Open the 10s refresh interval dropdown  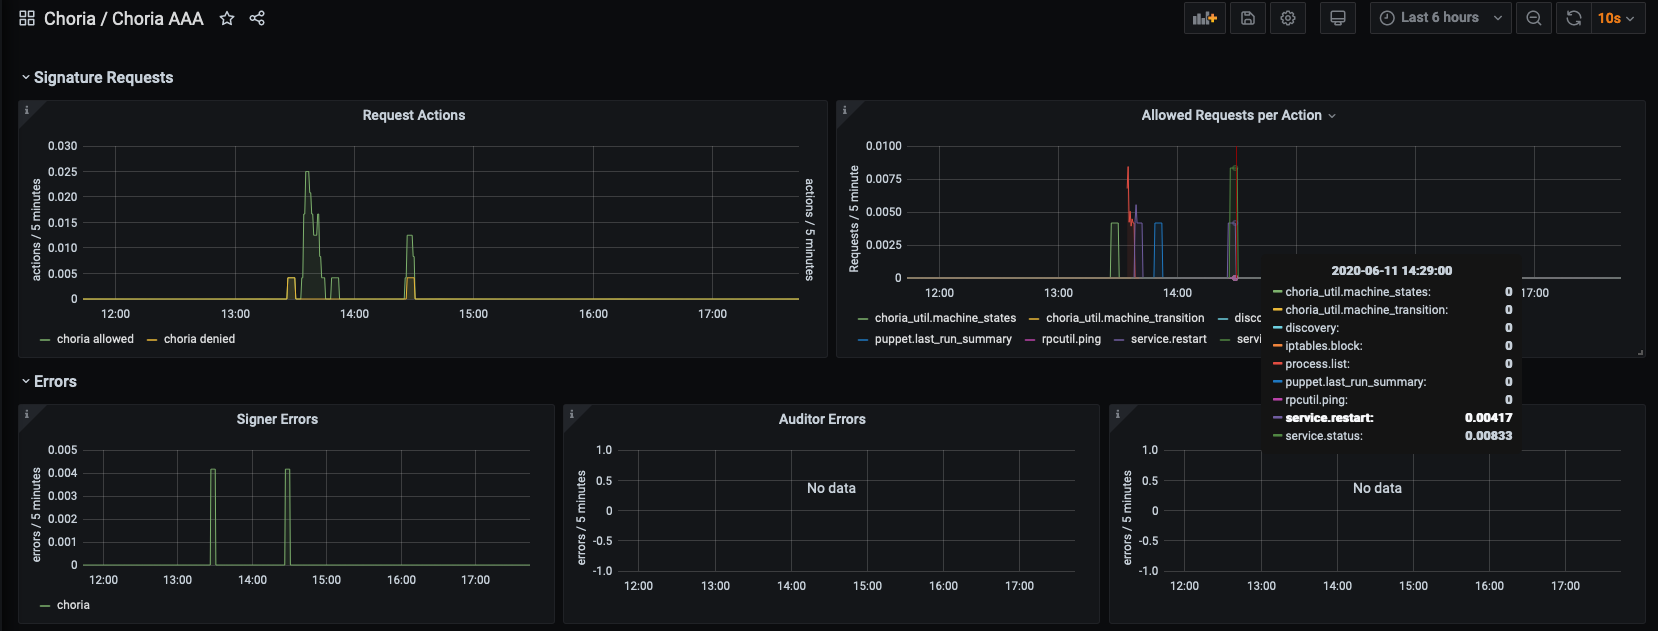(1618, 18)
